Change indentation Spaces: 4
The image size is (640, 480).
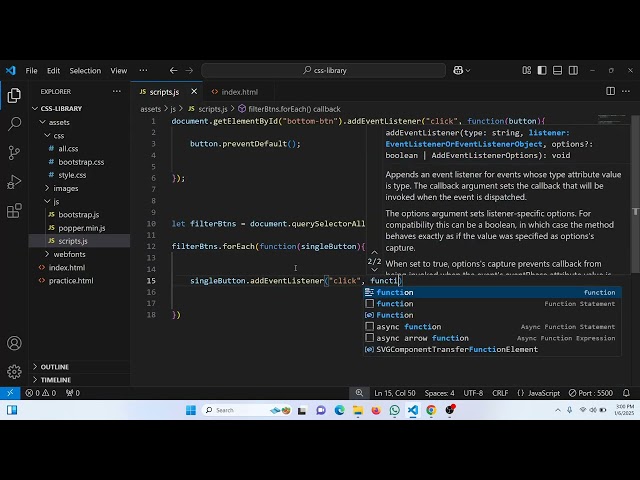pos(439,393)
